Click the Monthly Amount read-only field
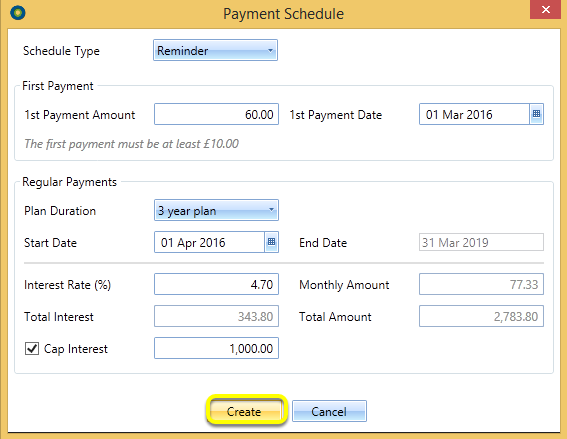 tap(481, 284)
